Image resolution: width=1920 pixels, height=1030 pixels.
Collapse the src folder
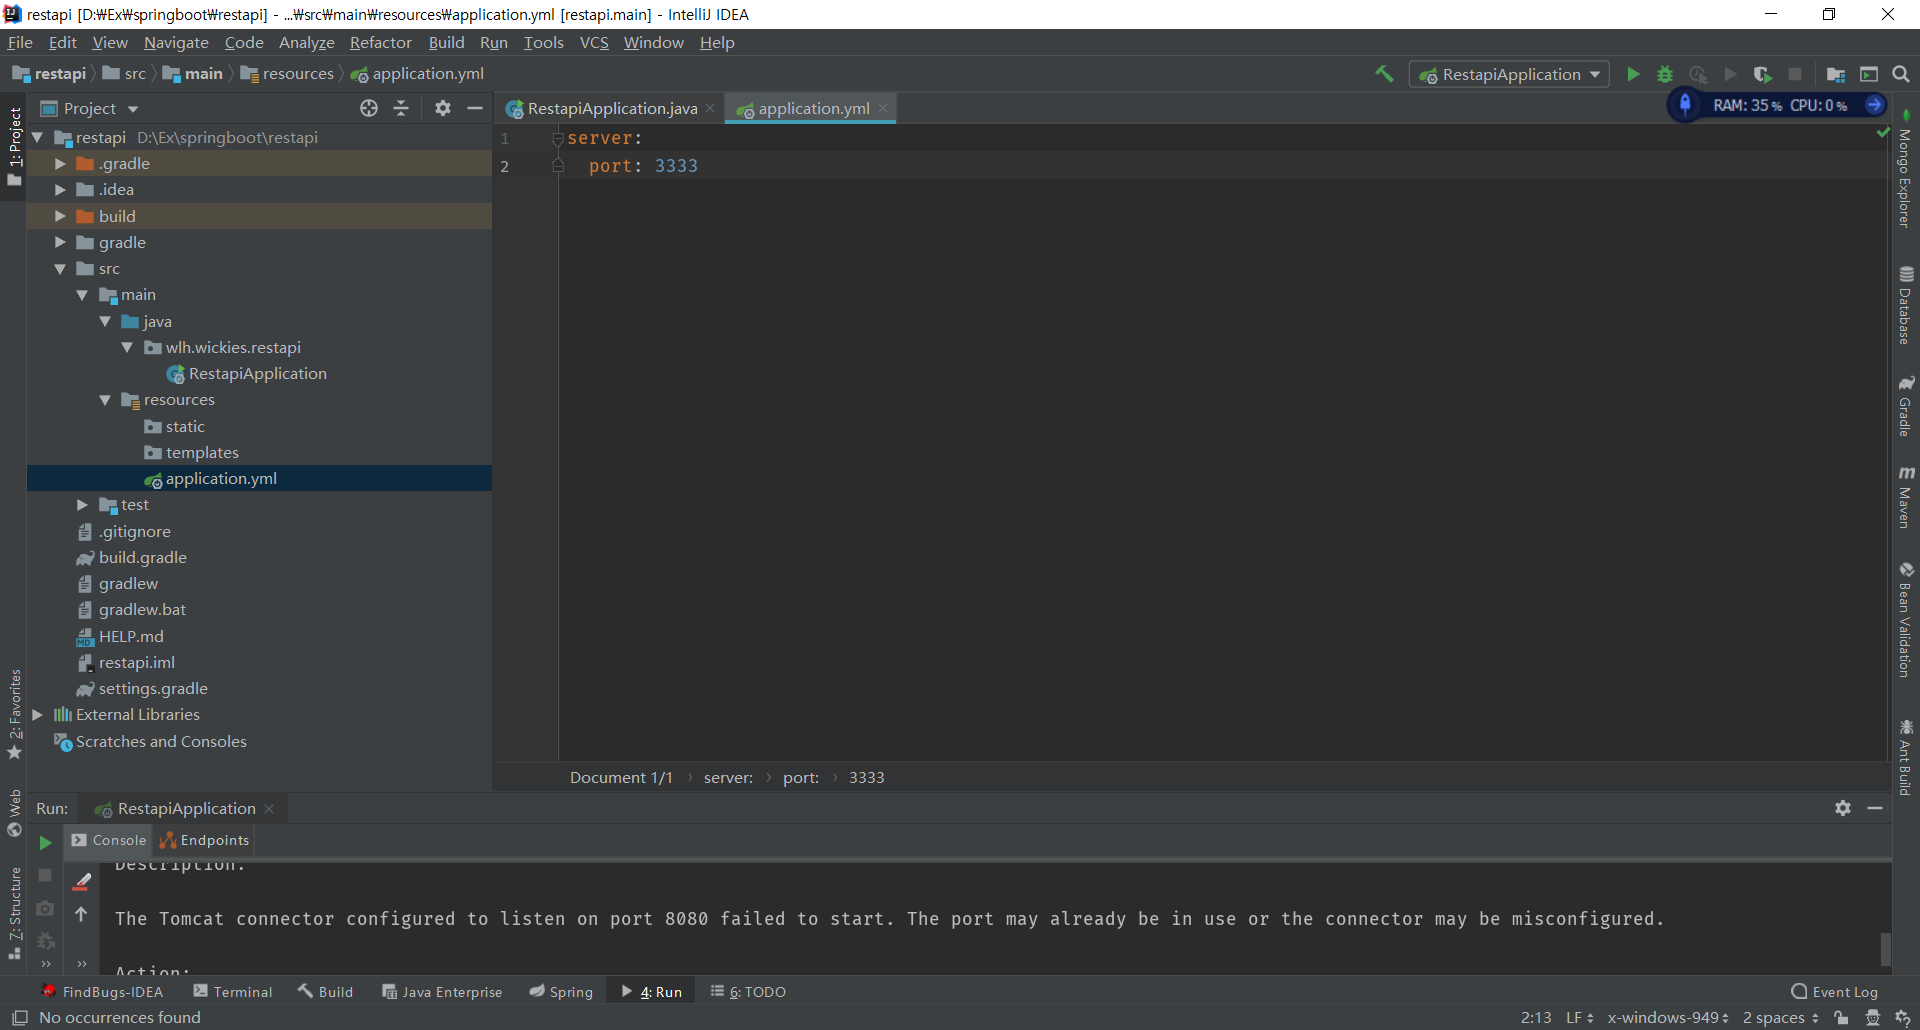[x=60, y=269]
